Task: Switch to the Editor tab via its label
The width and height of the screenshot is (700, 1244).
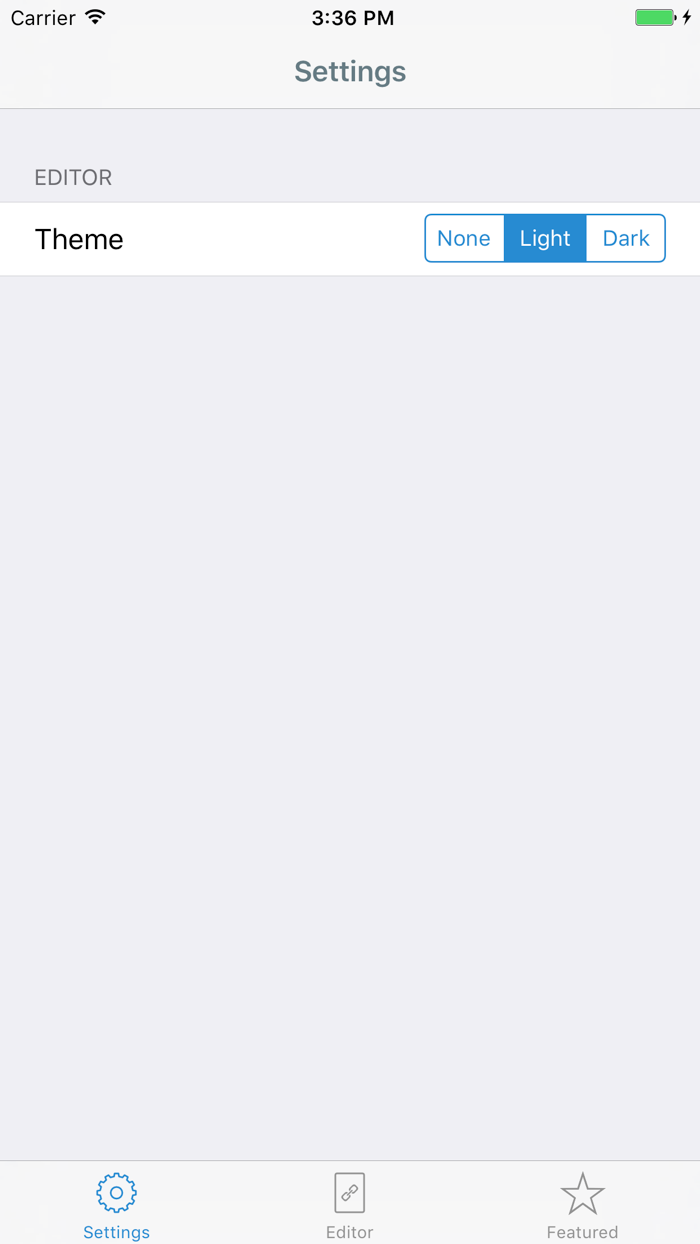Action: click(x=349, y=1232)
